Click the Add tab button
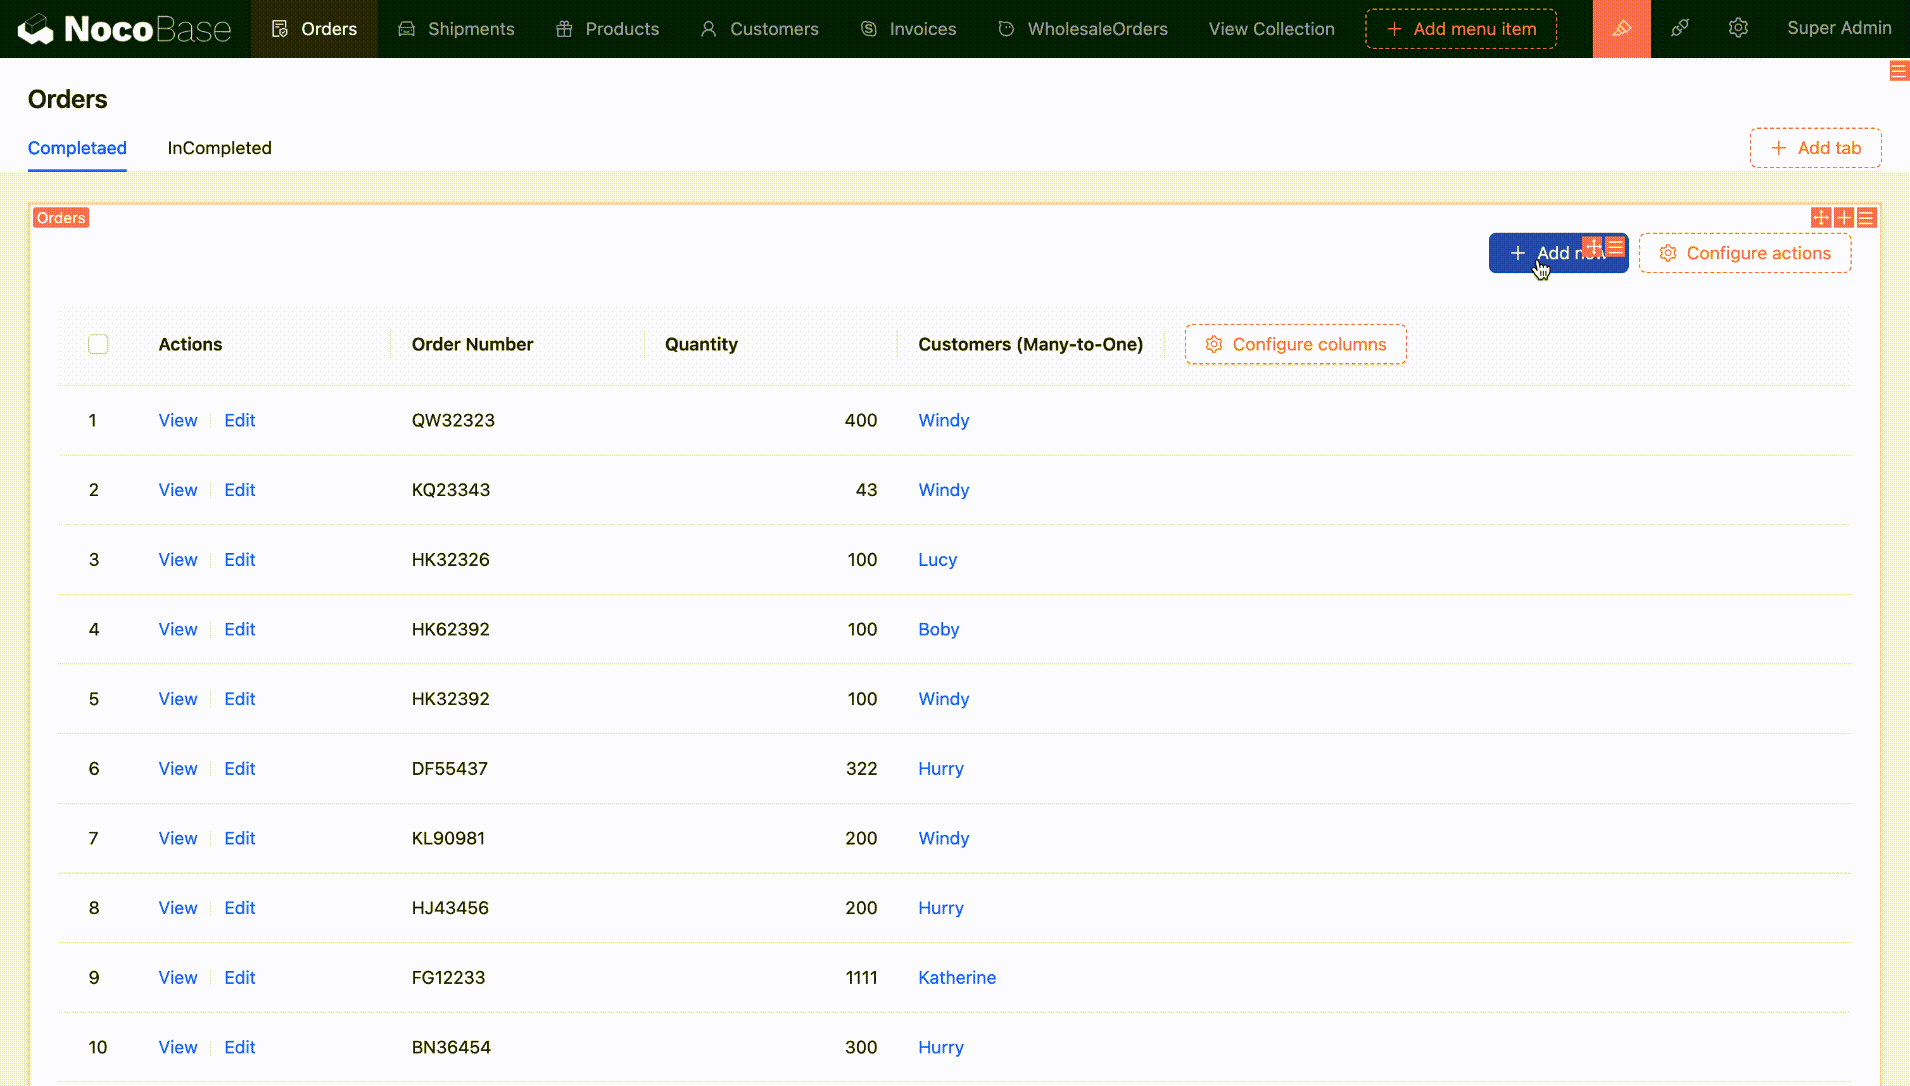This screenshot has width=1910, height=1086. pyautogui.click(x=1815, y=148)
